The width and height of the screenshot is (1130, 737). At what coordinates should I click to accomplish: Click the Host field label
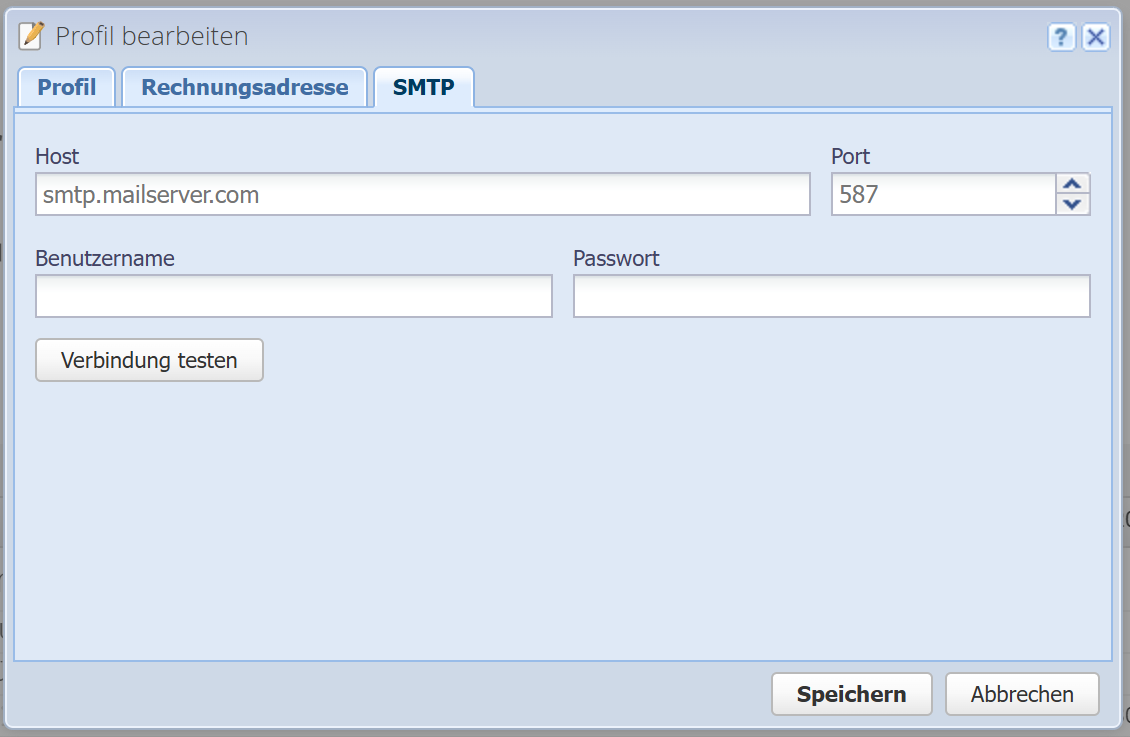[57, 156]
